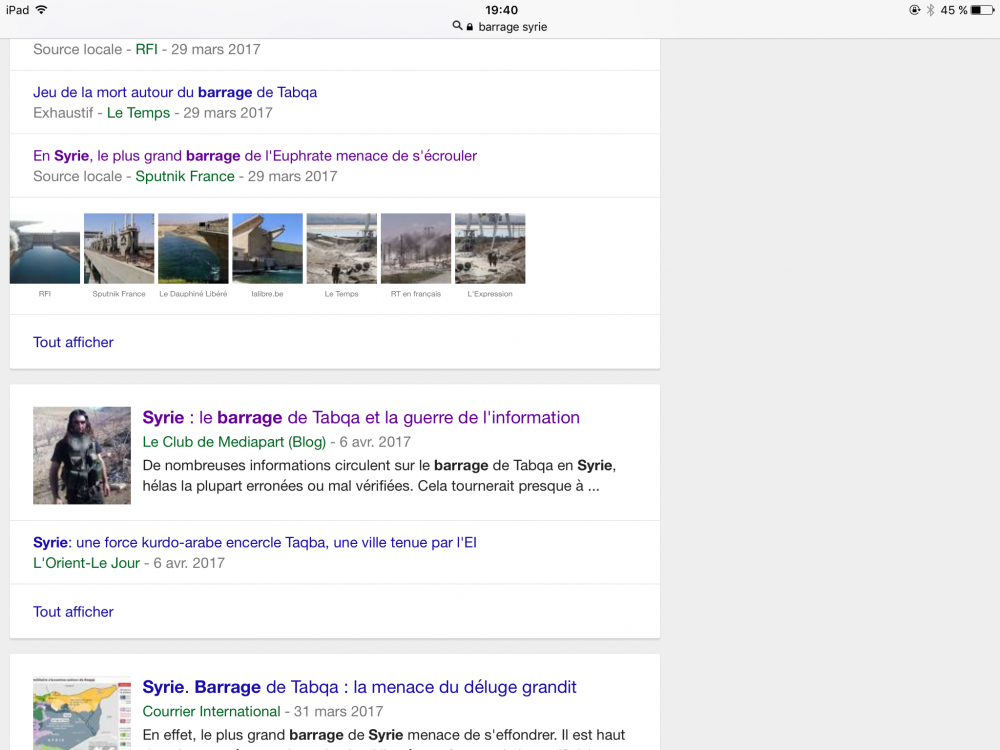Tap the Bluetooth icon in status bar
The image size is (1000, 750).
[929, 10]
